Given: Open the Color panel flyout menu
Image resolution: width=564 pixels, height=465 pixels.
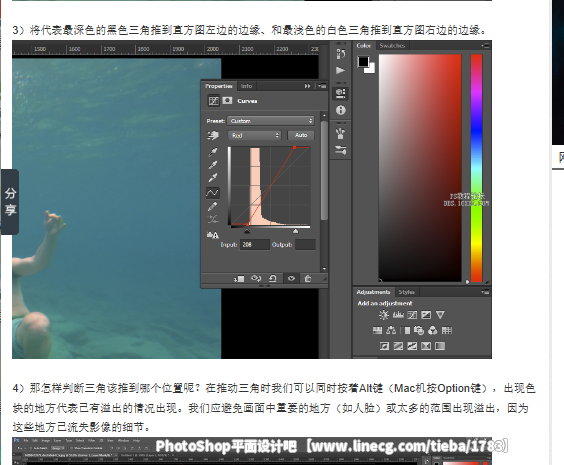Looking at the screenshot, I should coord(485,46).
